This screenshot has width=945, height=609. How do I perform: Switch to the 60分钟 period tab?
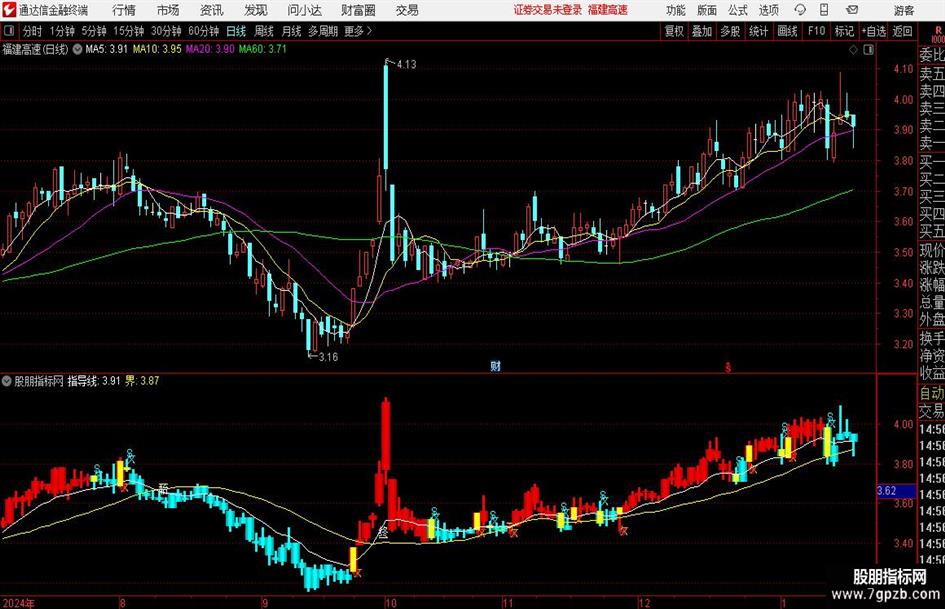click(x=204, y=31)
